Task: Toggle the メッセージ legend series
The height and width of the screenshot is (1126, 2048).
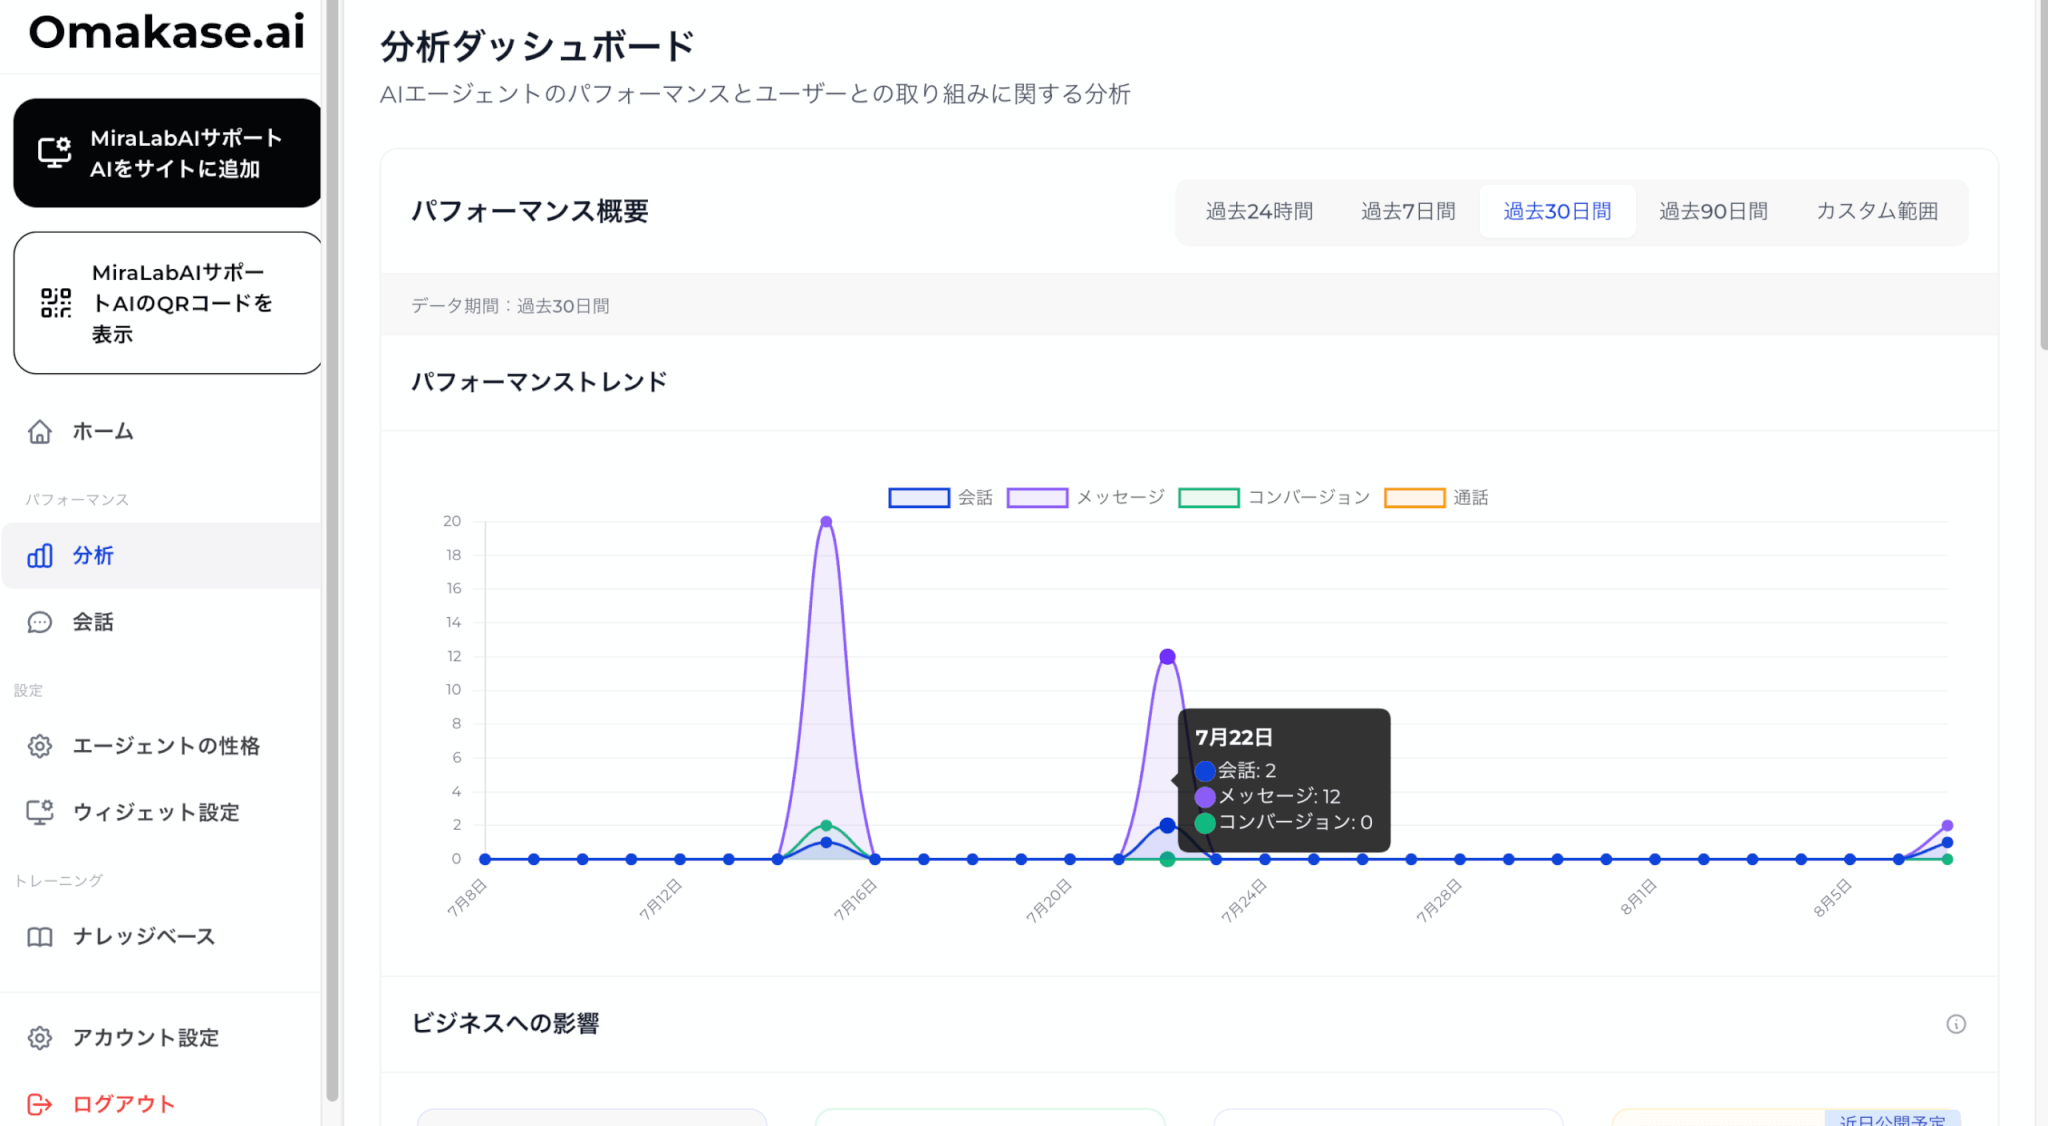Action: tap(1085, 497)
